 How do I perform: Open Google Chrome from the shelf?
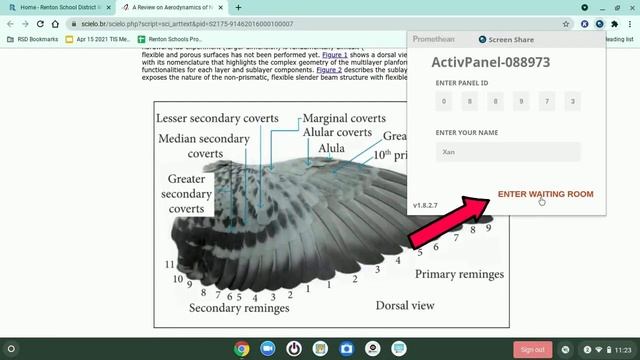point(242,349)
